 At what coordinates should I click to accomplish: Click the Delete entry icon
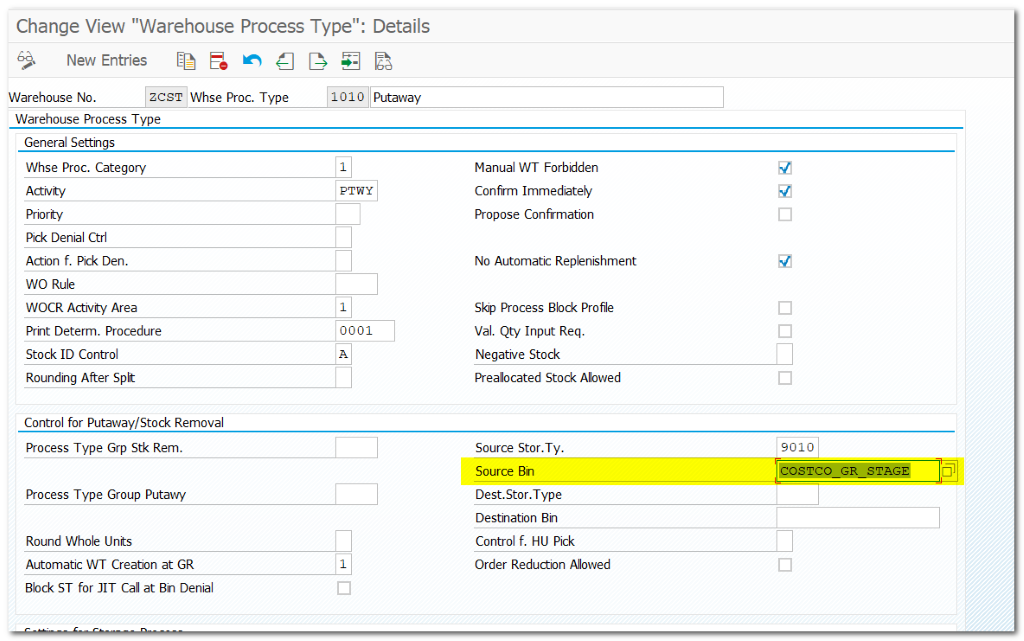[216, 60]
